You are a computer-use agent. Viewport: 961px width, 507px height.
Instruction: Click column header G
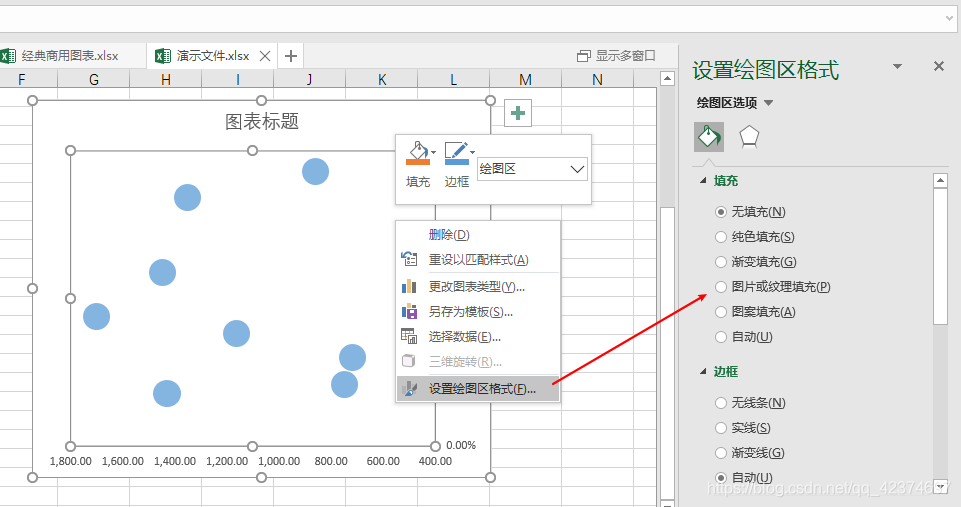94,79
